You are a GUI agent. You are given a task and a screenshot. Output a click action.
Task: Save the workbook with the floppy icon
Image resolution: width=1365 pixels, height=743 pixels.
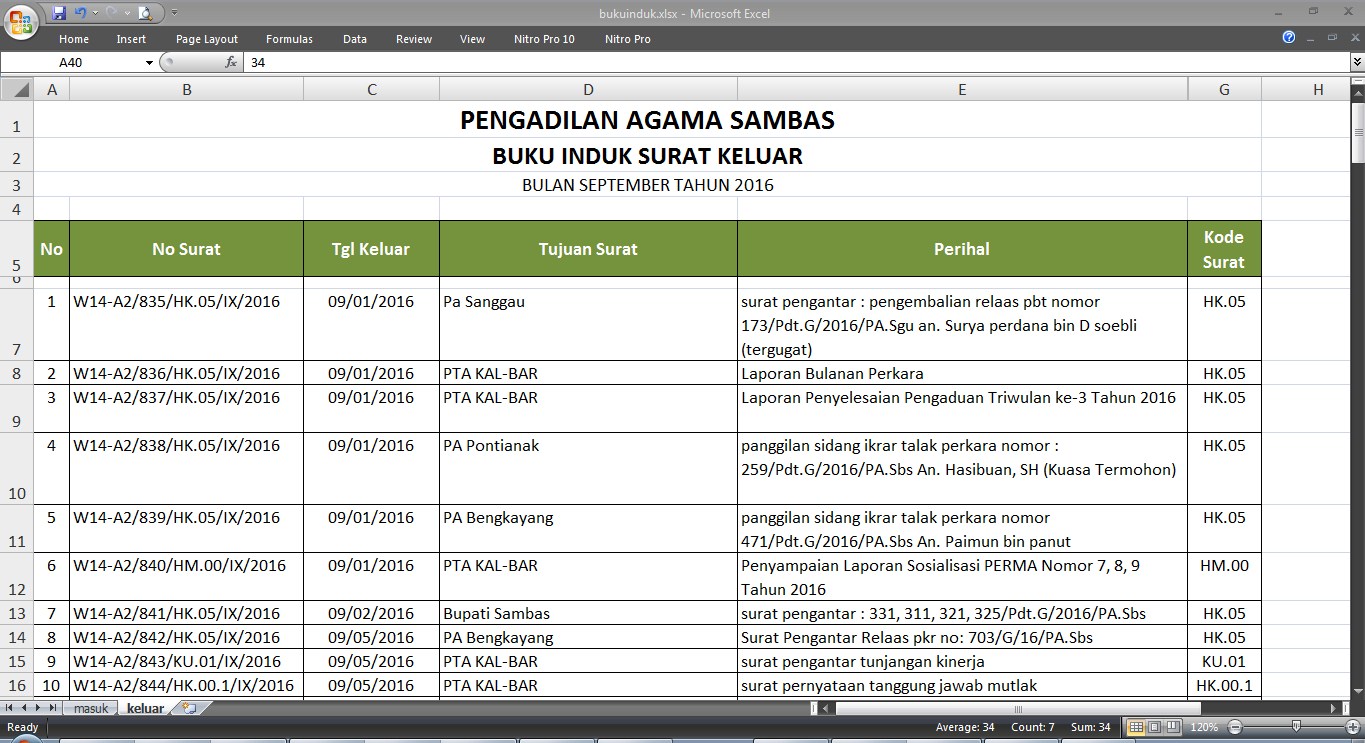(59, 14)
